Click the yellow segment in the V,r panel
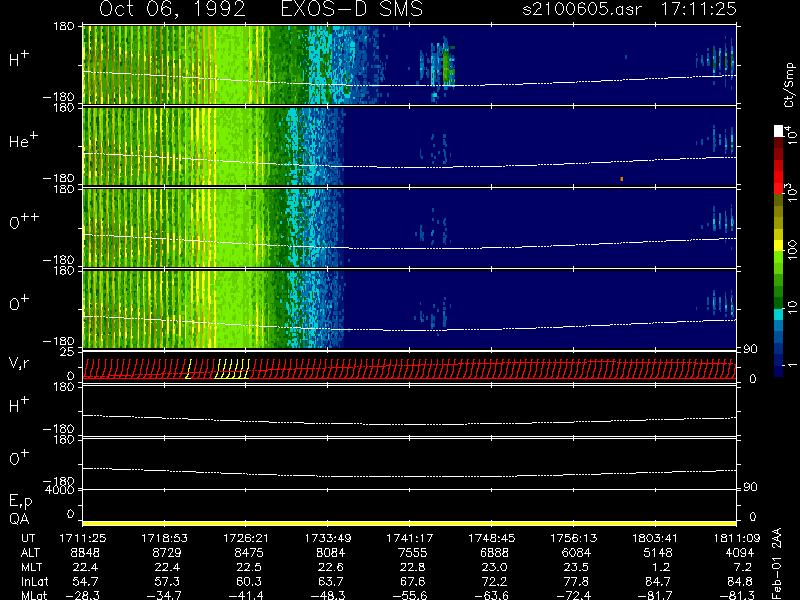 pyautogui.click(x=232, y=368)
